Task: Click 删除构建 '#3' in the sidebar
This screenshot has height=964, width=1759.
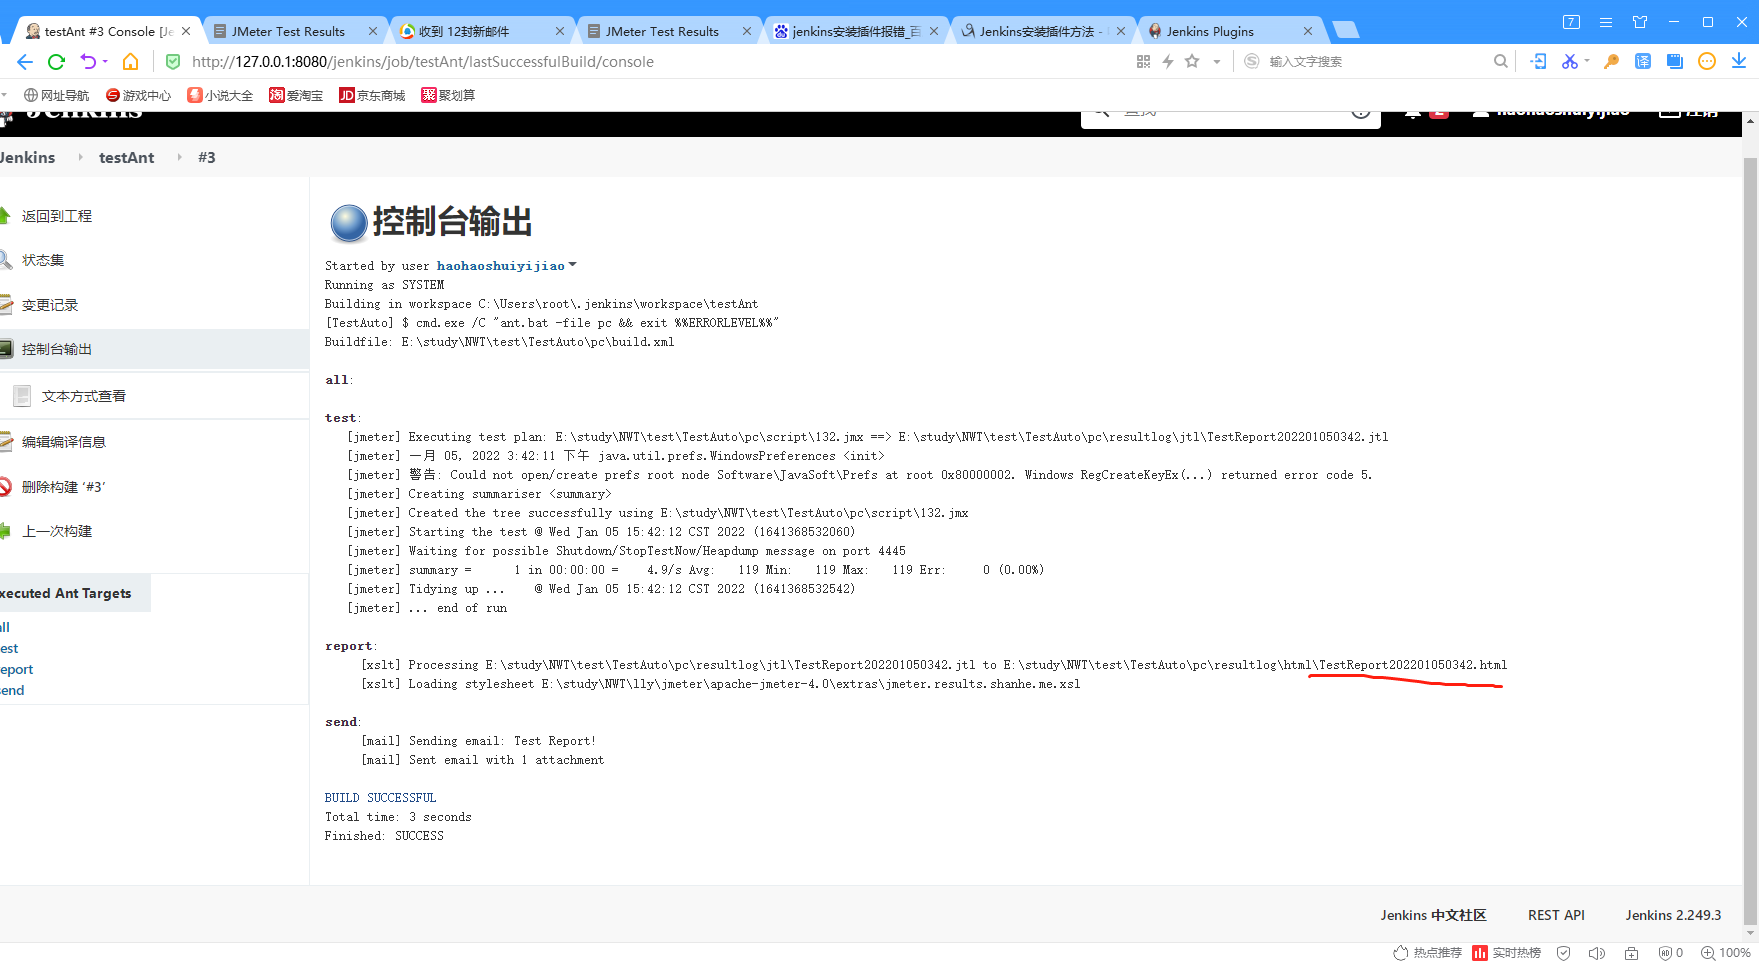Action: (x=64, y=487)
